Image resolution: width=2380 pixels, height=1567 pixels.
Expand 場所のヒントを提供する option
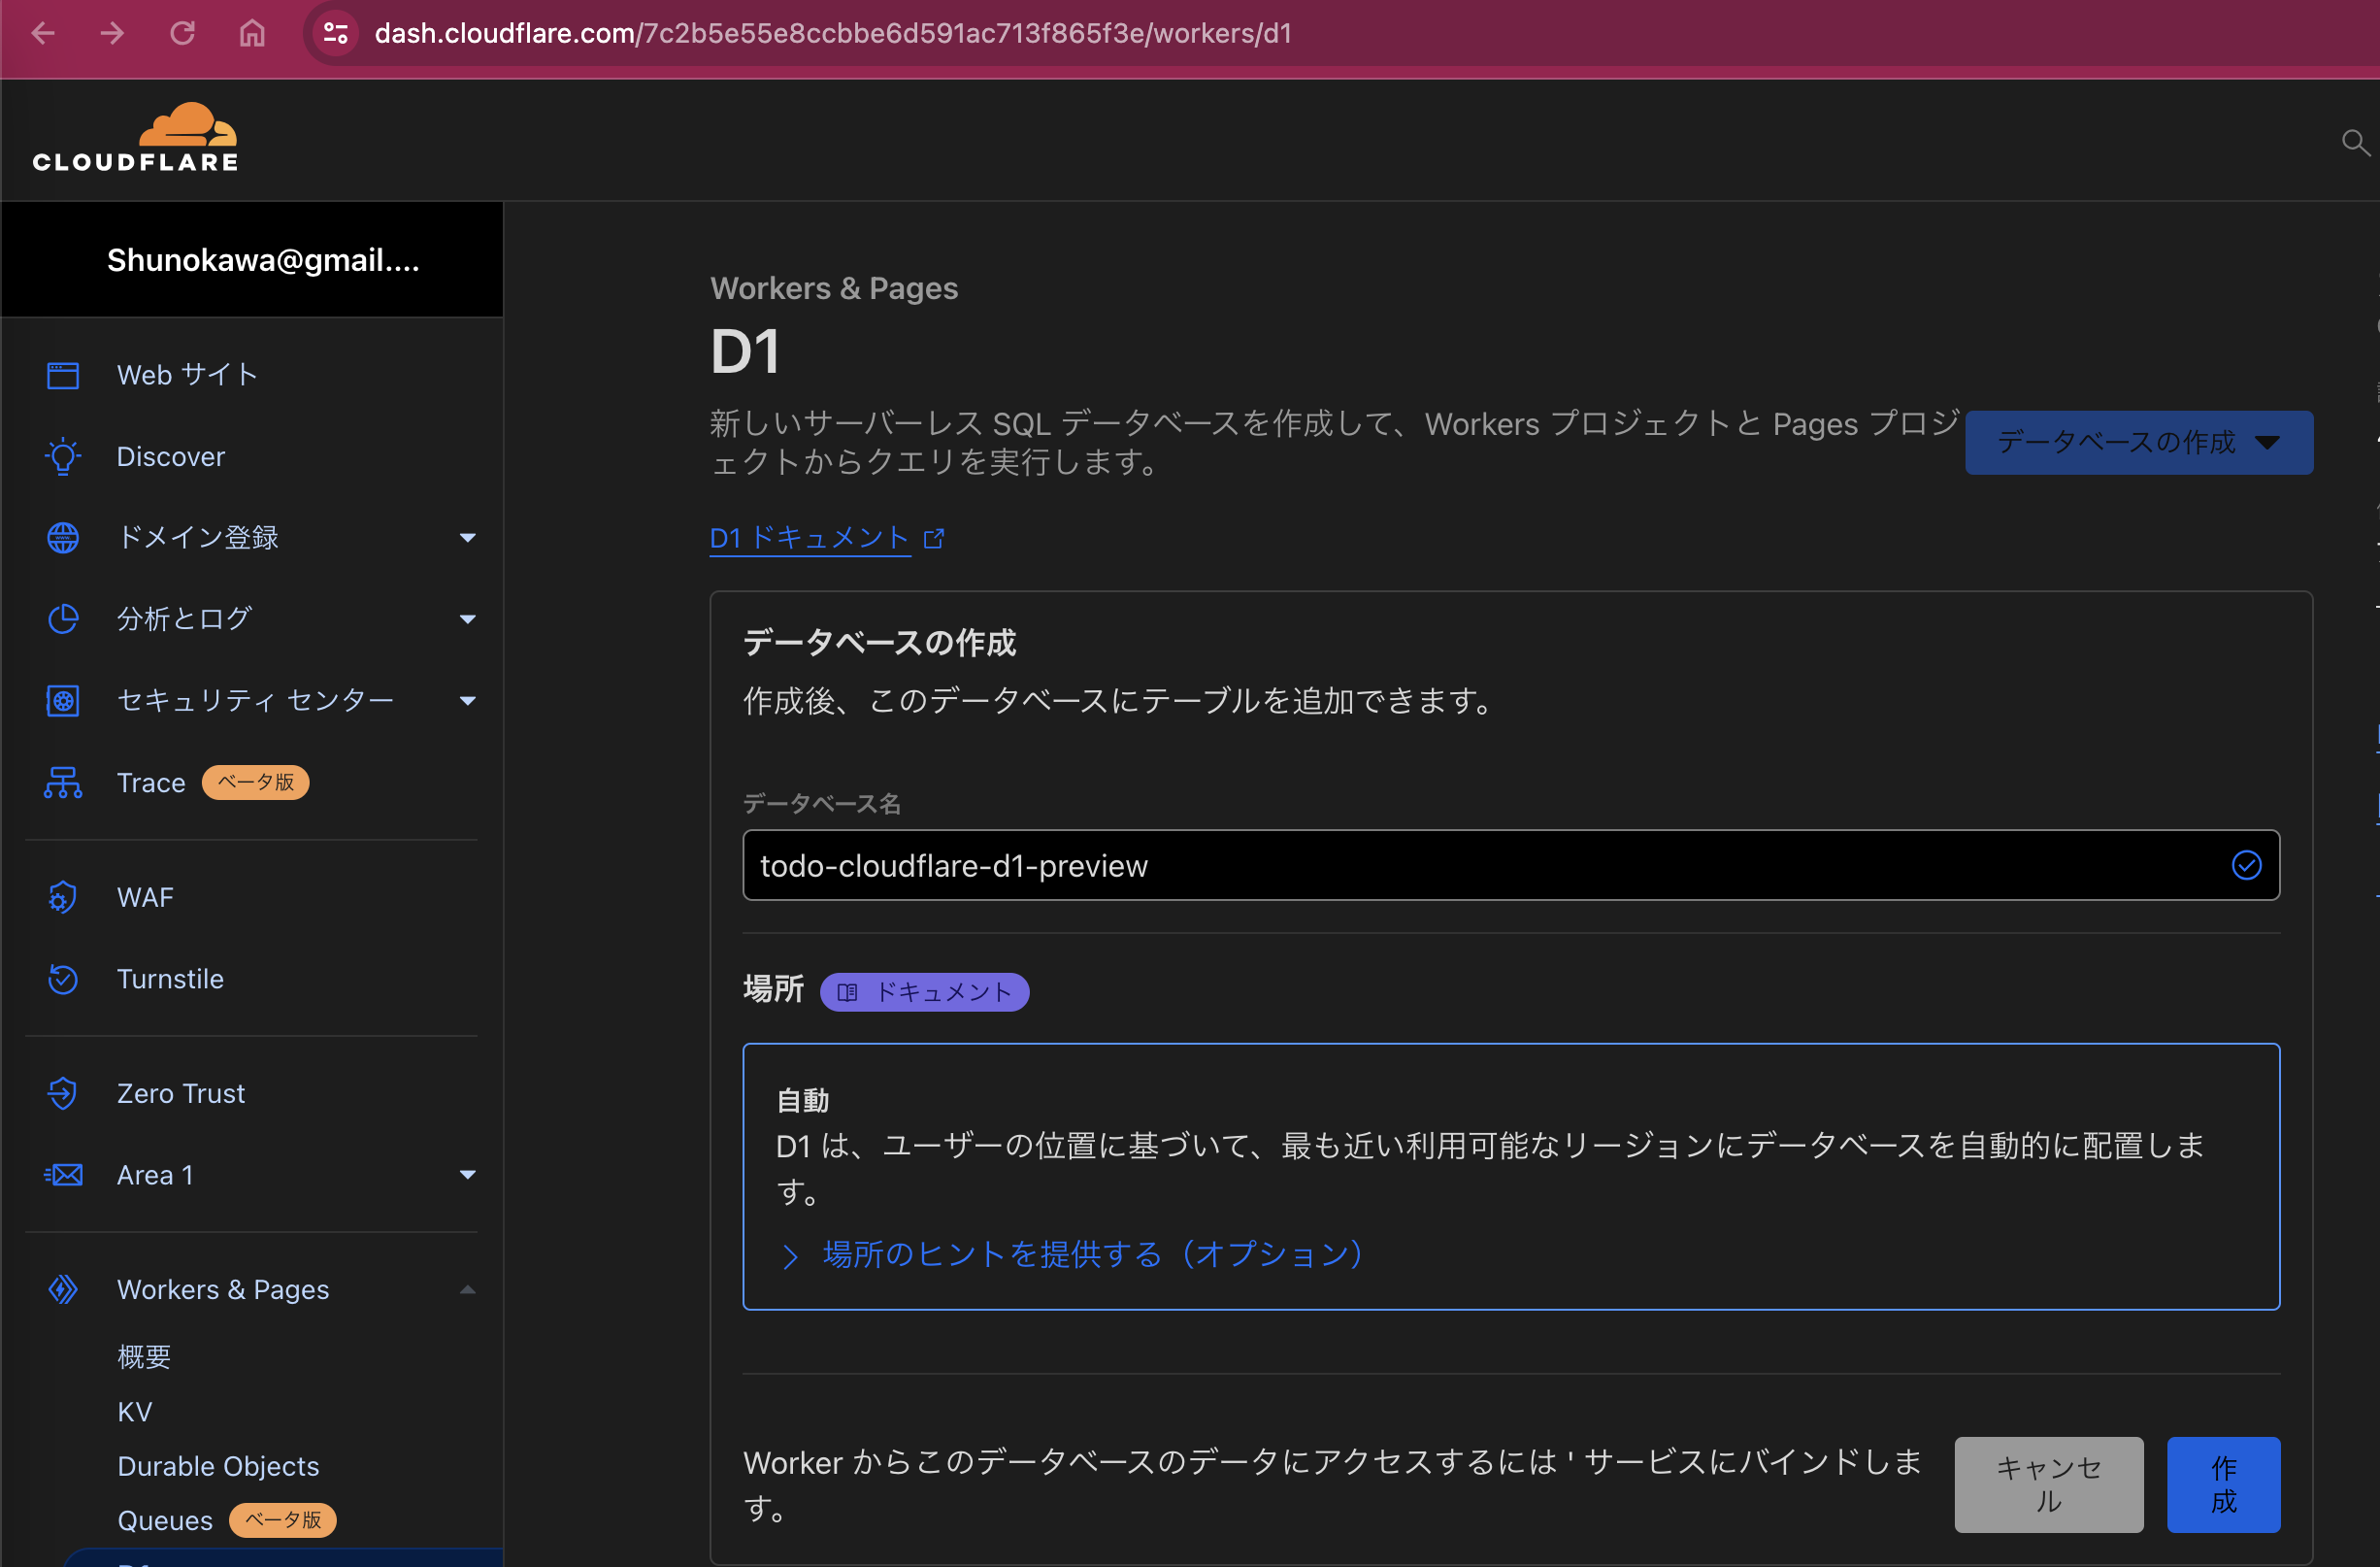1091,1254
